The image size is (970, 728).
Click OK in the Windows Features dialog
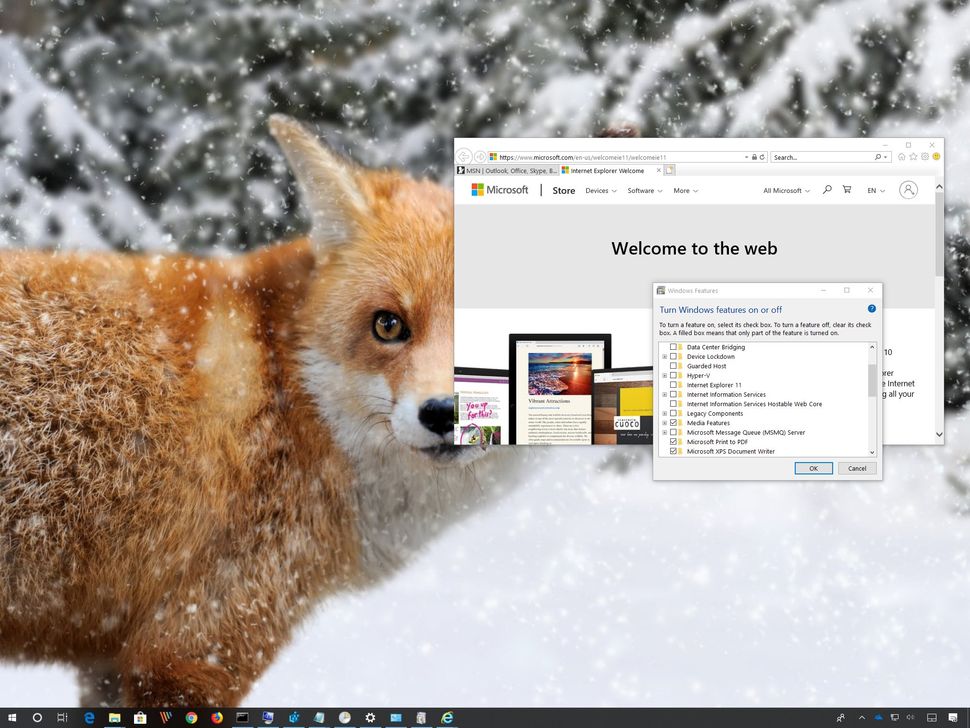[x=813, y=468]
